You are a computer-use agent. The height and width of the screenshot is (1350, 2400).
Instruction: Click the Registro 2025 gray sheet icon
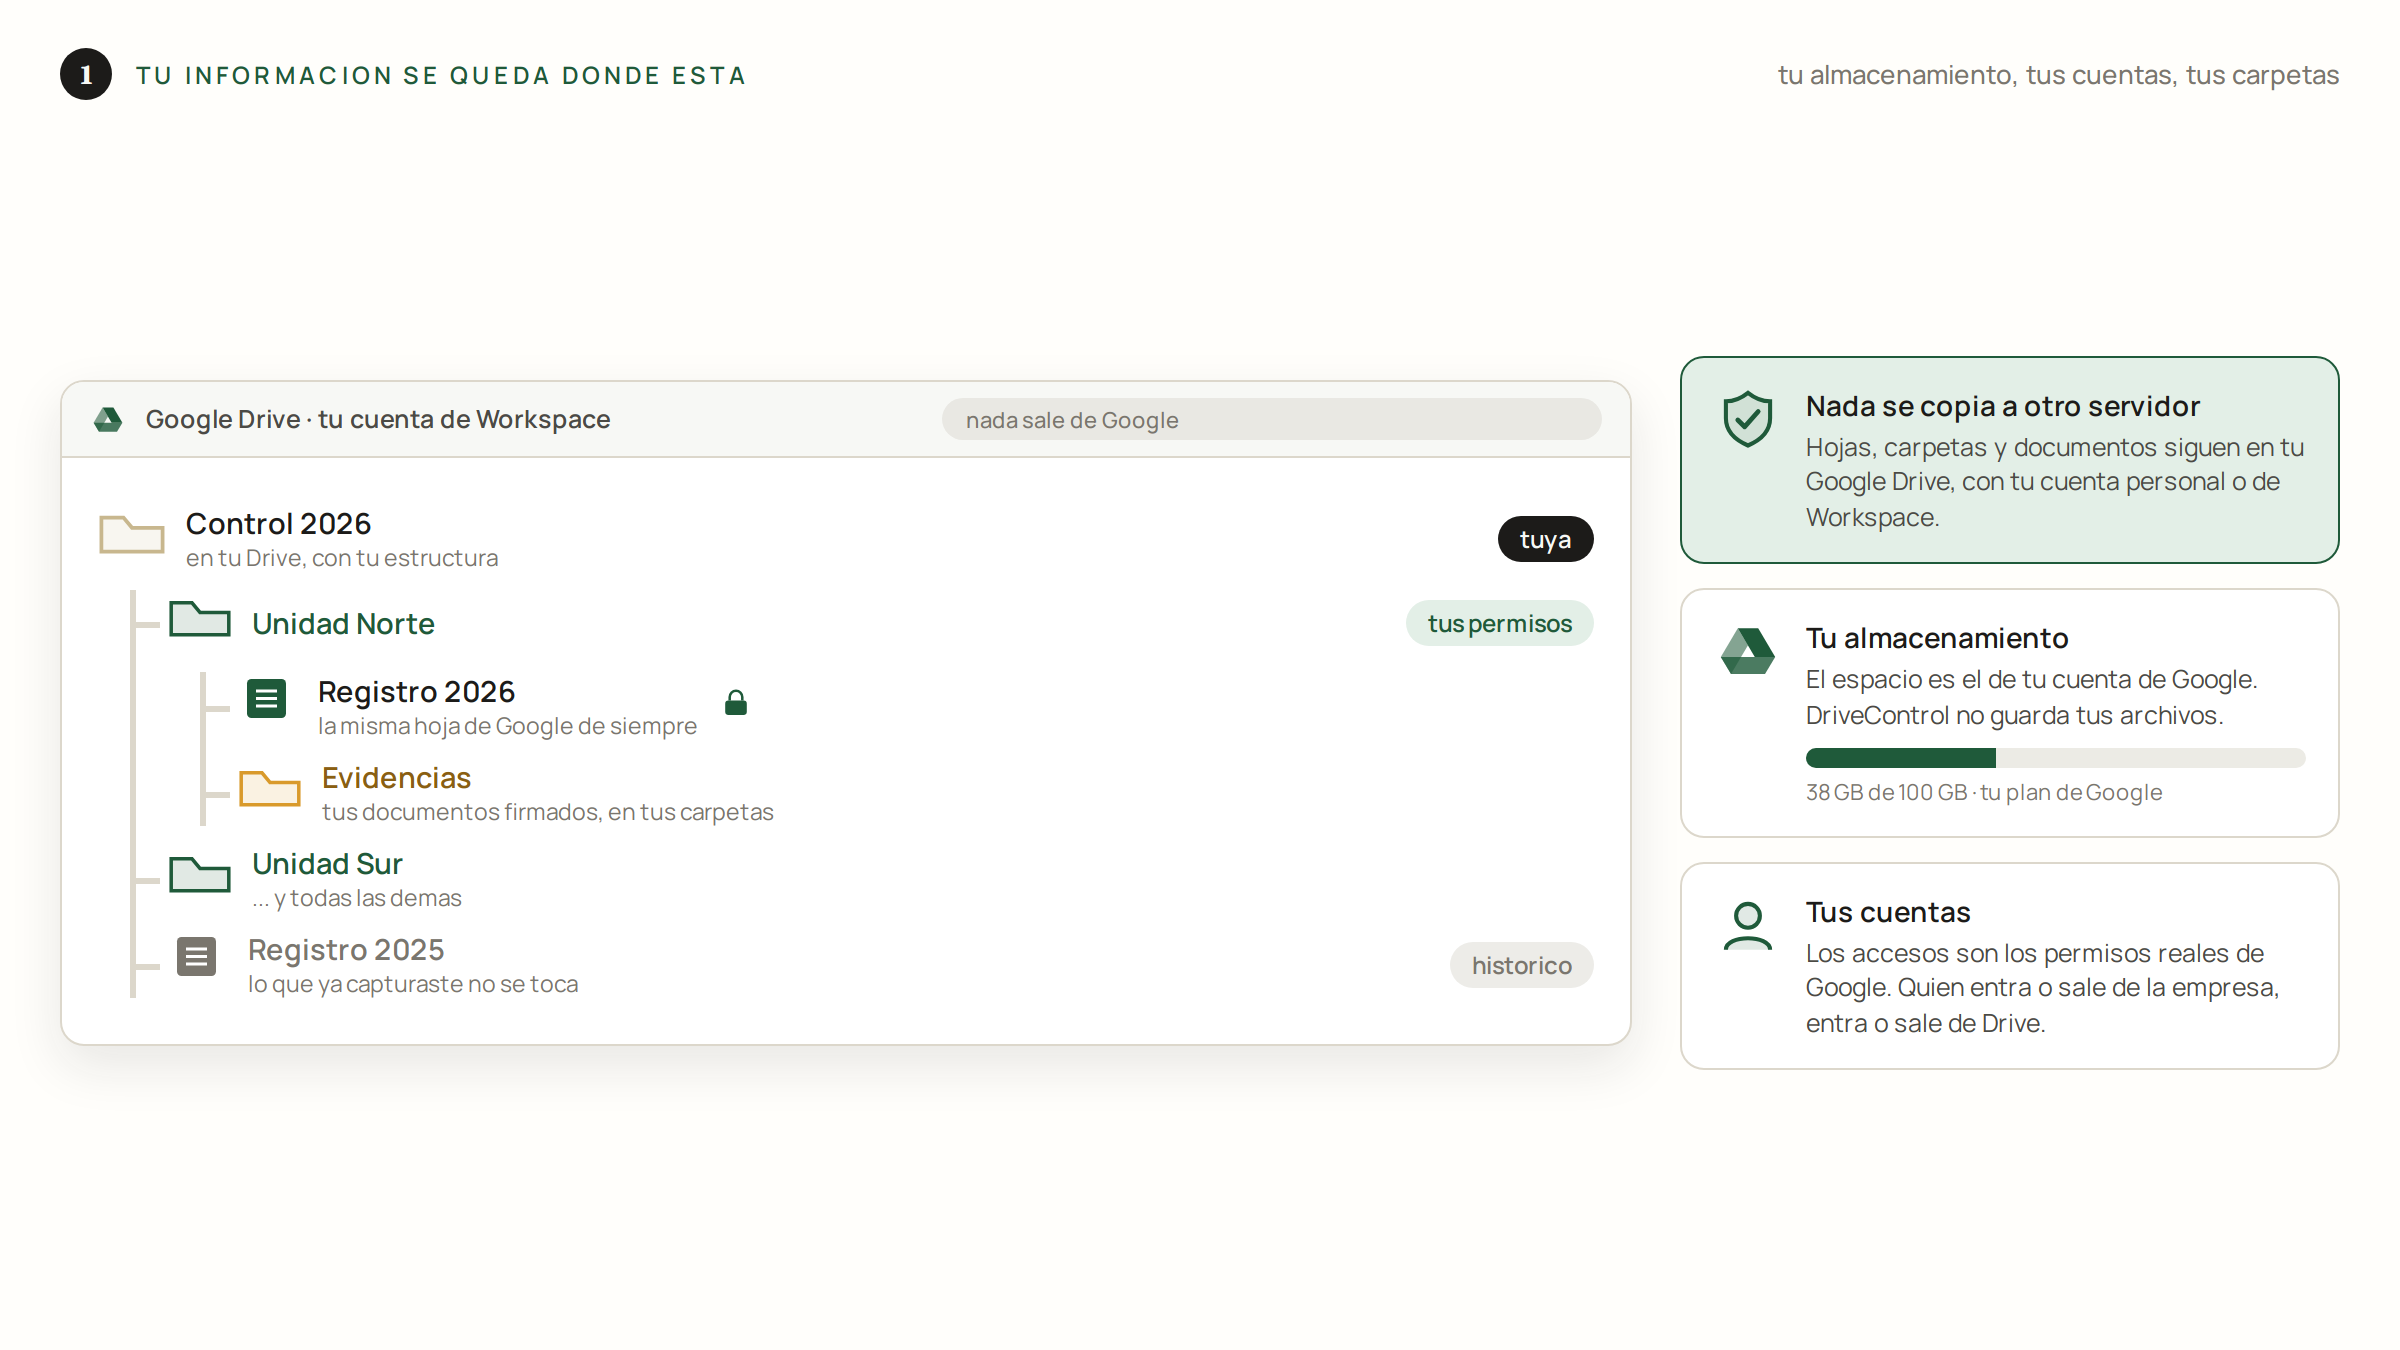tap(197, 957)
